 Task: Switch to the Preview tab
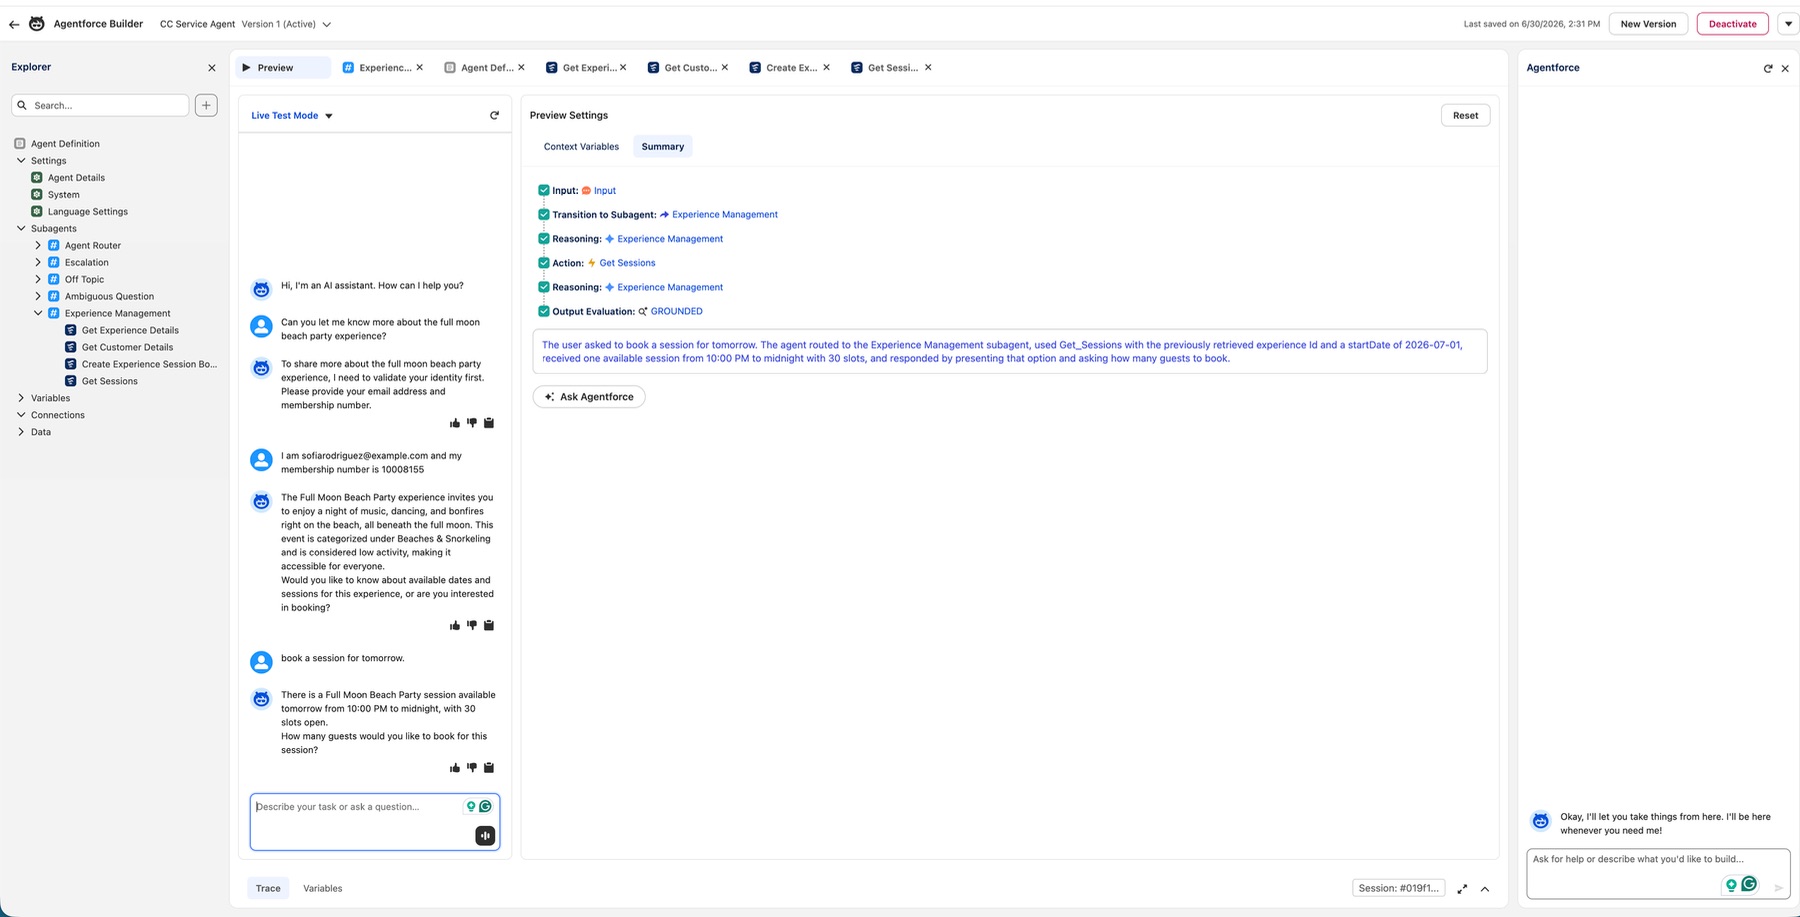(x=284, y=68)
